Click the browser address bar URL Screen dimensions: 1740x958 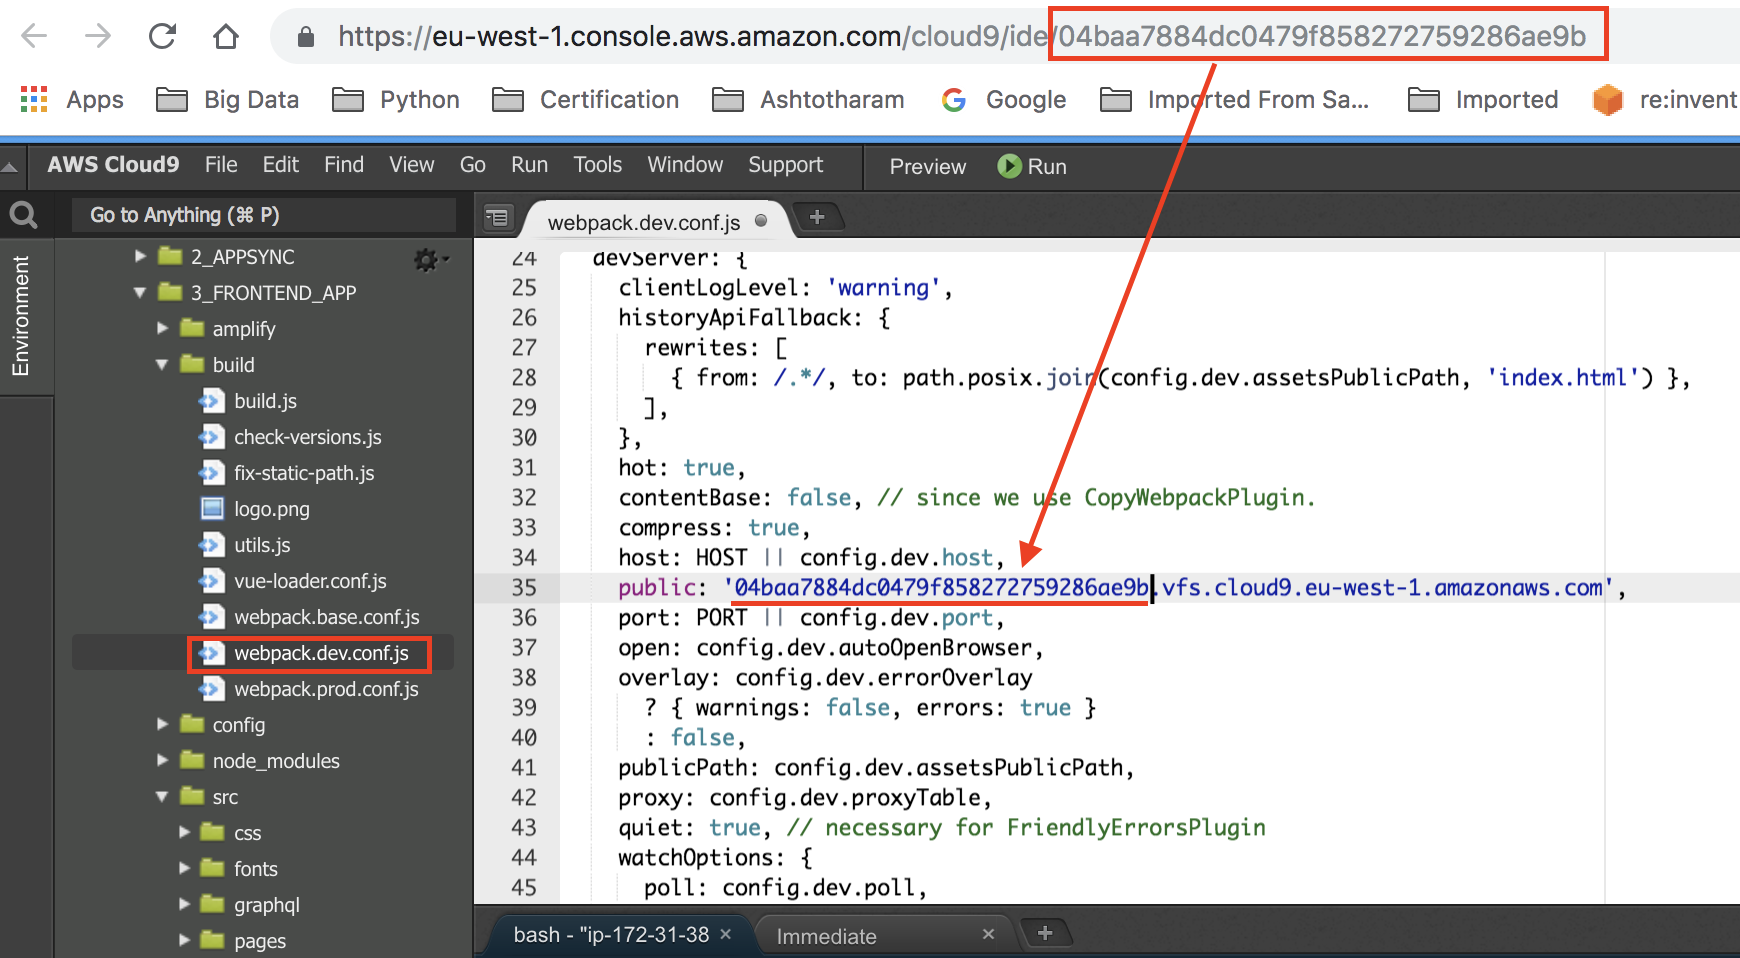[x=962, y=37]
